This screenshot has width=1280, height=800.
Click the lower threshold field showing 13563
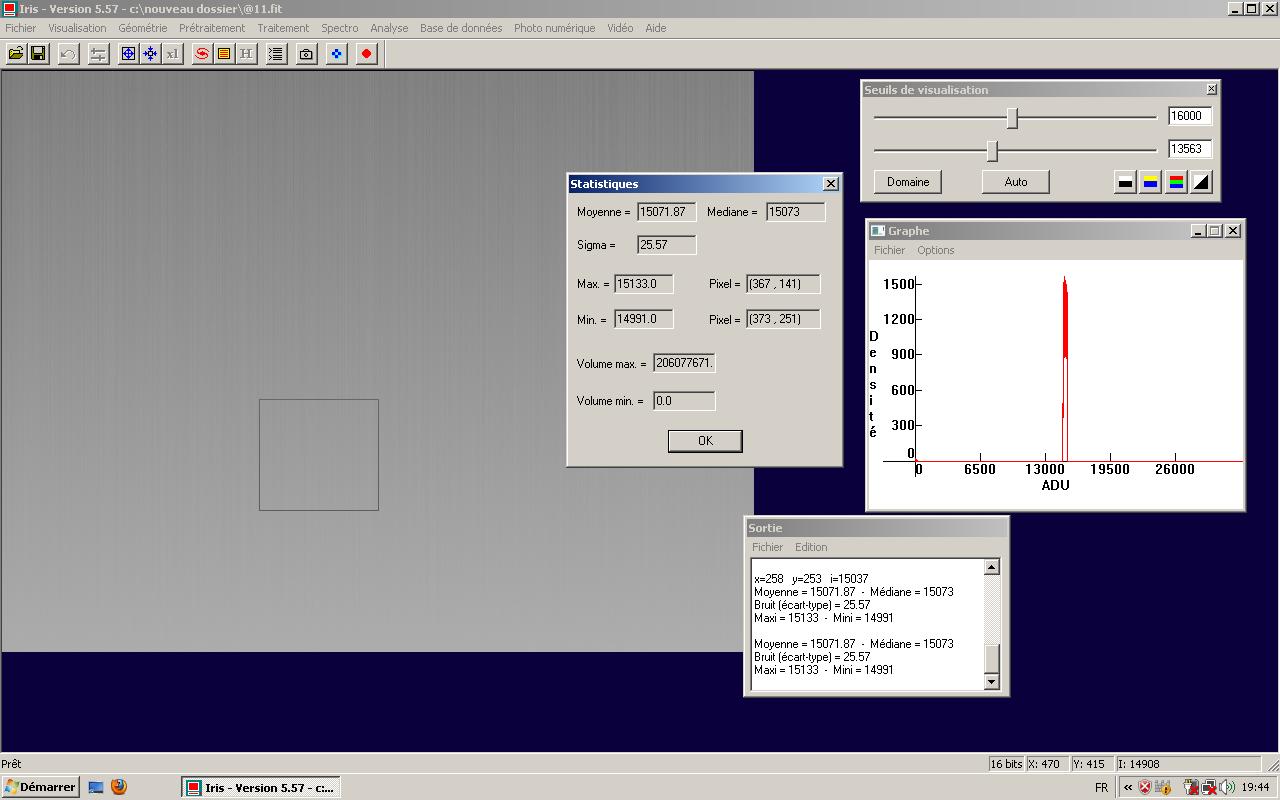point(1189,149)
